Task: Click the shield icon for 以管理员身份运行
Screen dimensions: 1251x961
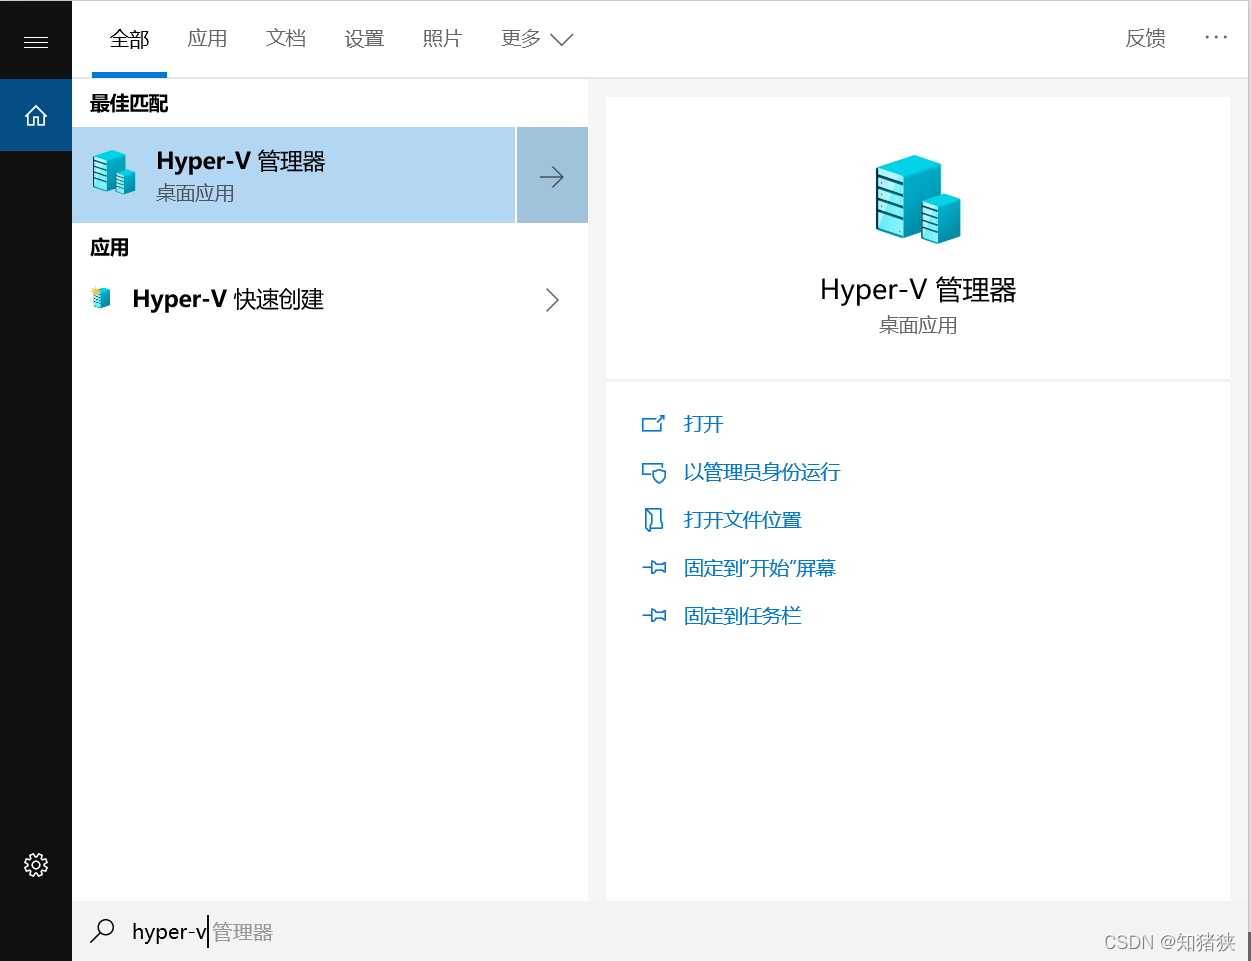Action: pos(653,472)
